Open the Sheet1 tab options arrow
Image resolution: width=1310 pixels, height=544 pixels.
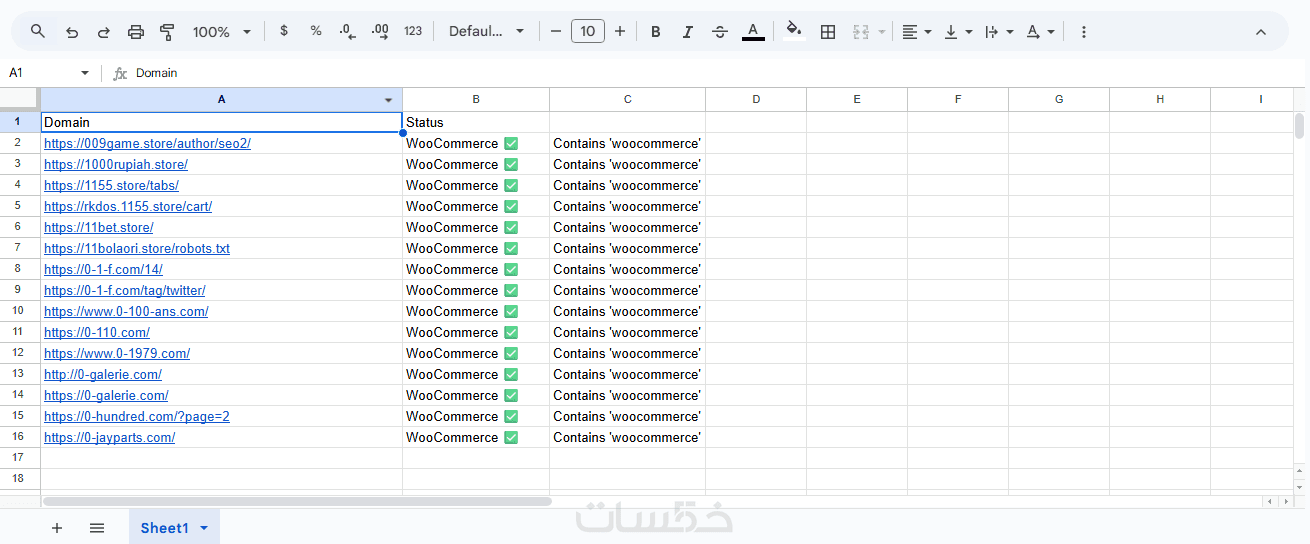click(x=205, y=528)
